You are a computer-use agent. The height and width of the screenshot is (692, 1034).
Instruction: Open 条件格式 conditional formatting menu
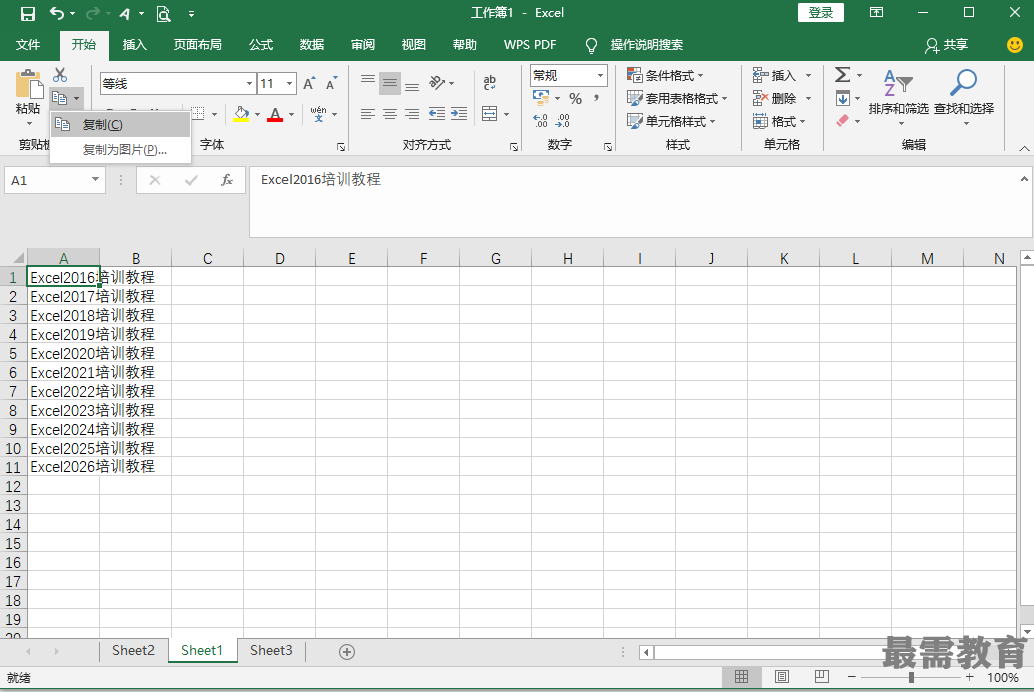[665, 76]
